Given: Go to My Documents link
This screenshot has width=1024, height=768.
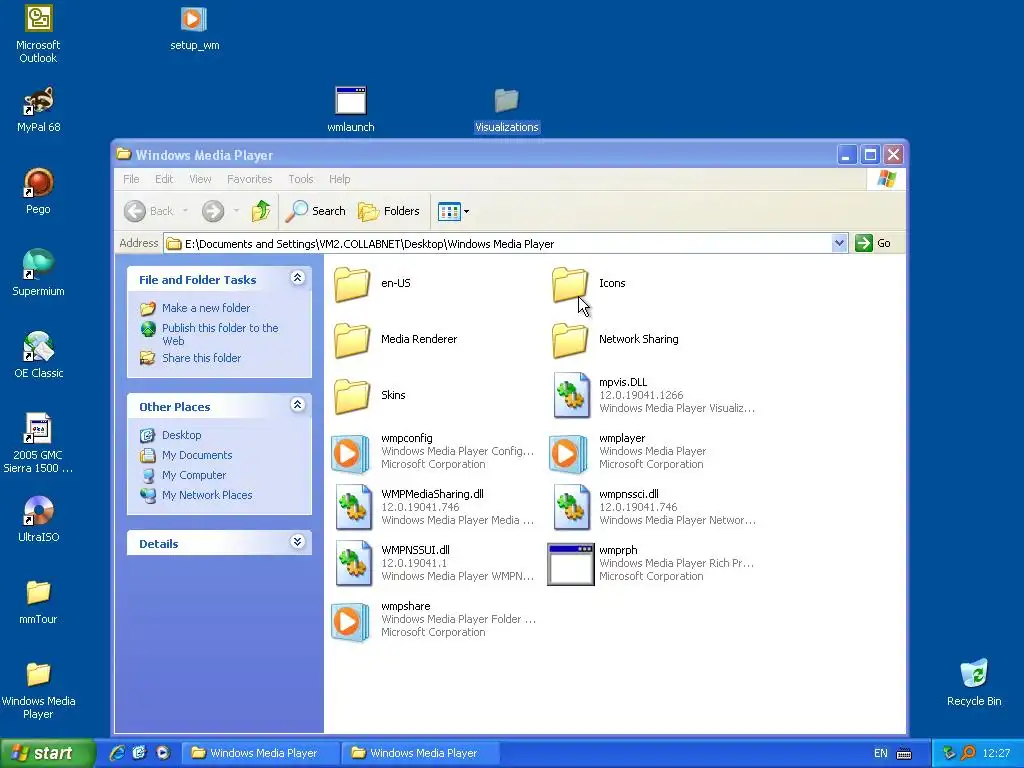Looking at the screenshot, I should click(197, 455).
